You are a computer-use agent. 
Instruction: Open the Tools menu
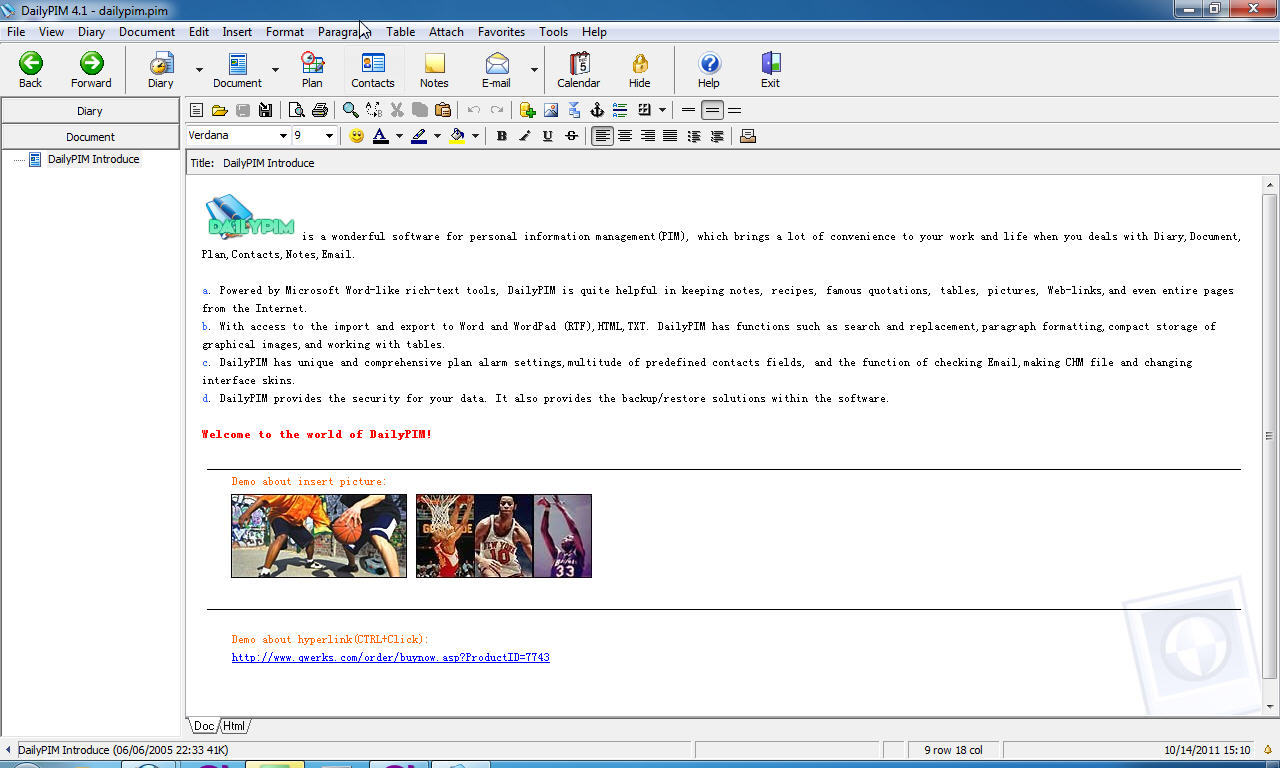553,32
